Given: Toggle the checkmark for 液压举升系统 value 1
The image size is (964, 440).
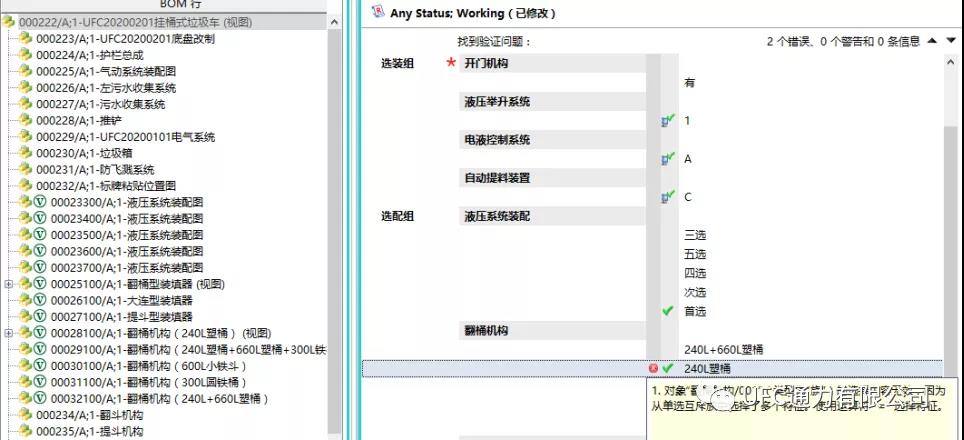Looking at the screenshot, I should [x=668, y=121].
